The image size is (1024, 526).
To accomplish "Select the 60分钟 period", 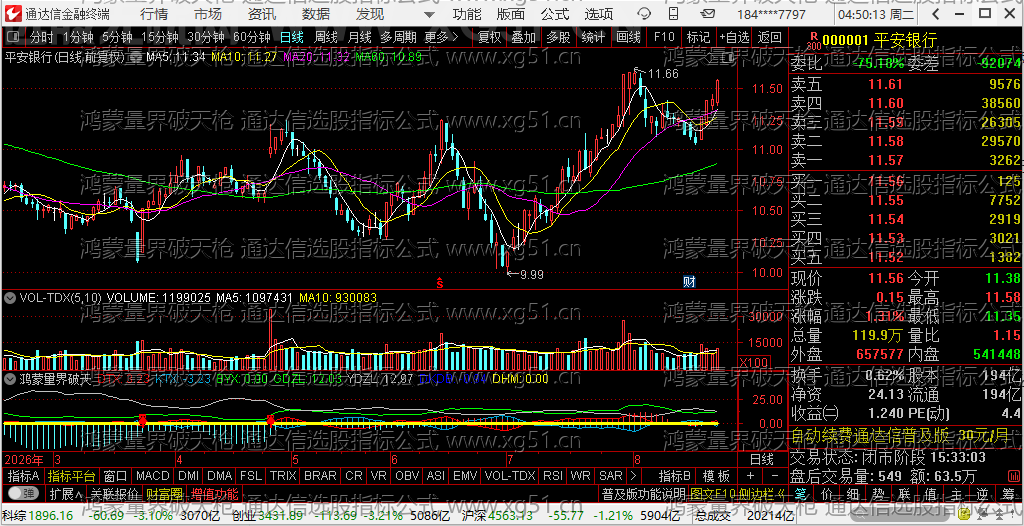I will pyautogui.click(x=251, y=37).
